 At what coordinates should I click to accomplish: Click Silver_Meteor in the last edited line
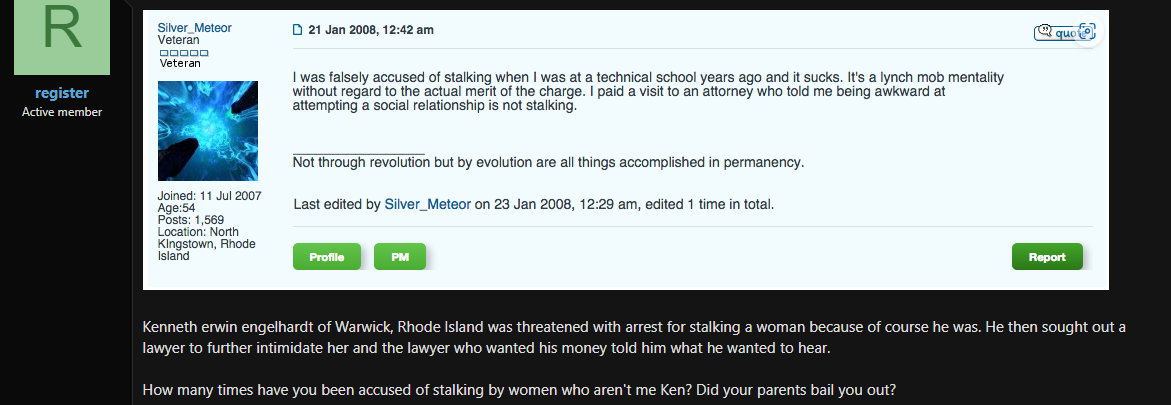(427, 204)
